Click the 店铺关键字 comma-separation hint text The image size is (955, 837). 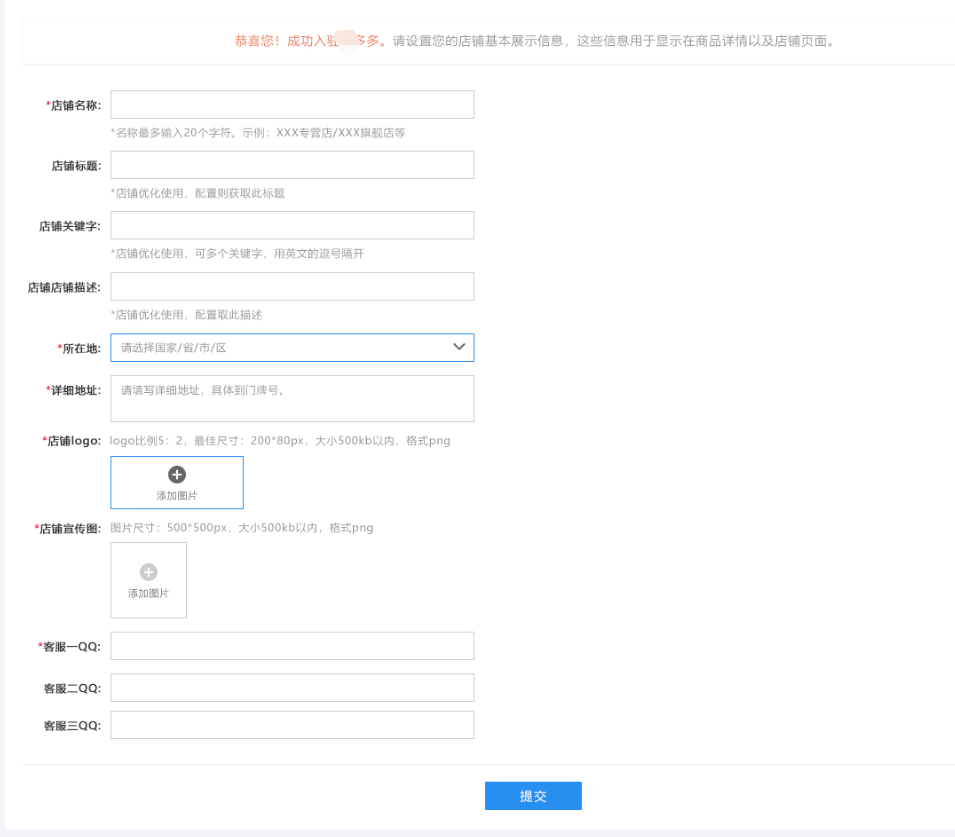[237, 253]
